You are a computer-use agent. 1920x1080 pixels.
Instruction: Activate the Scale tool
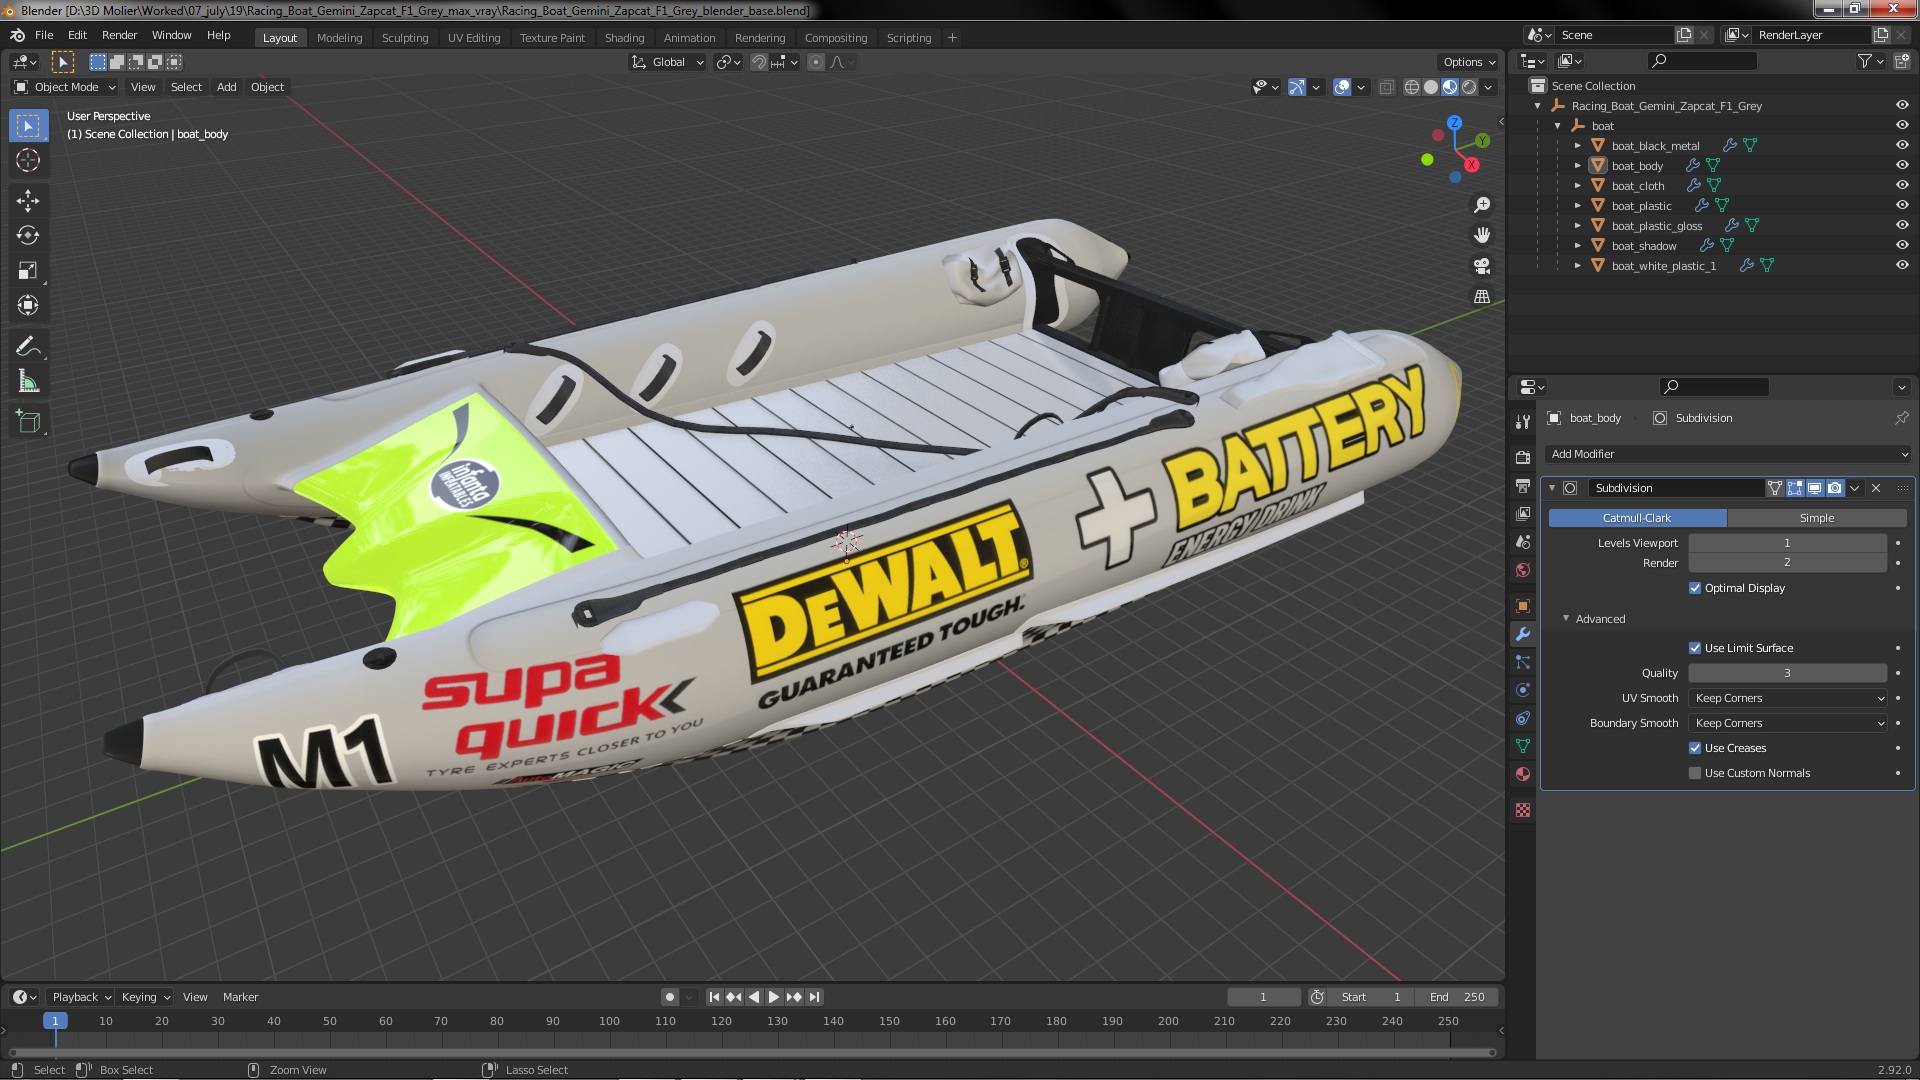28,271
